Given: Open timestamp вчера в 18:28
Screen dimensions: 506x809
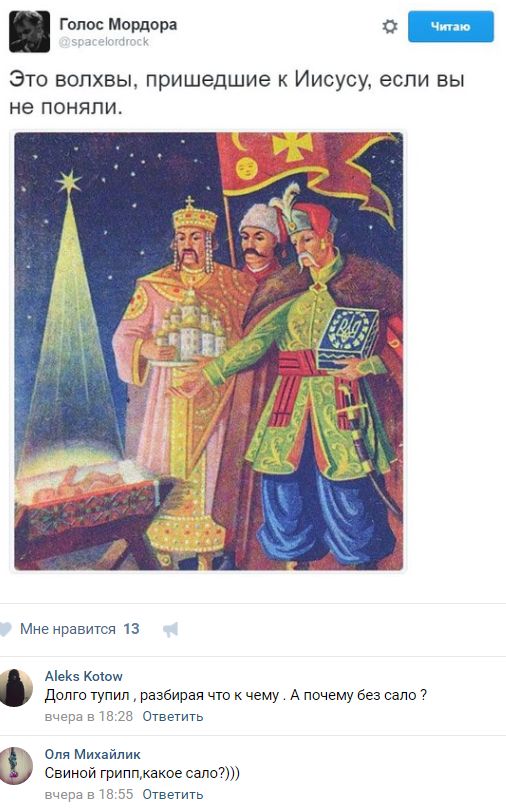Looking at the screenshot, I should (89, 716).
